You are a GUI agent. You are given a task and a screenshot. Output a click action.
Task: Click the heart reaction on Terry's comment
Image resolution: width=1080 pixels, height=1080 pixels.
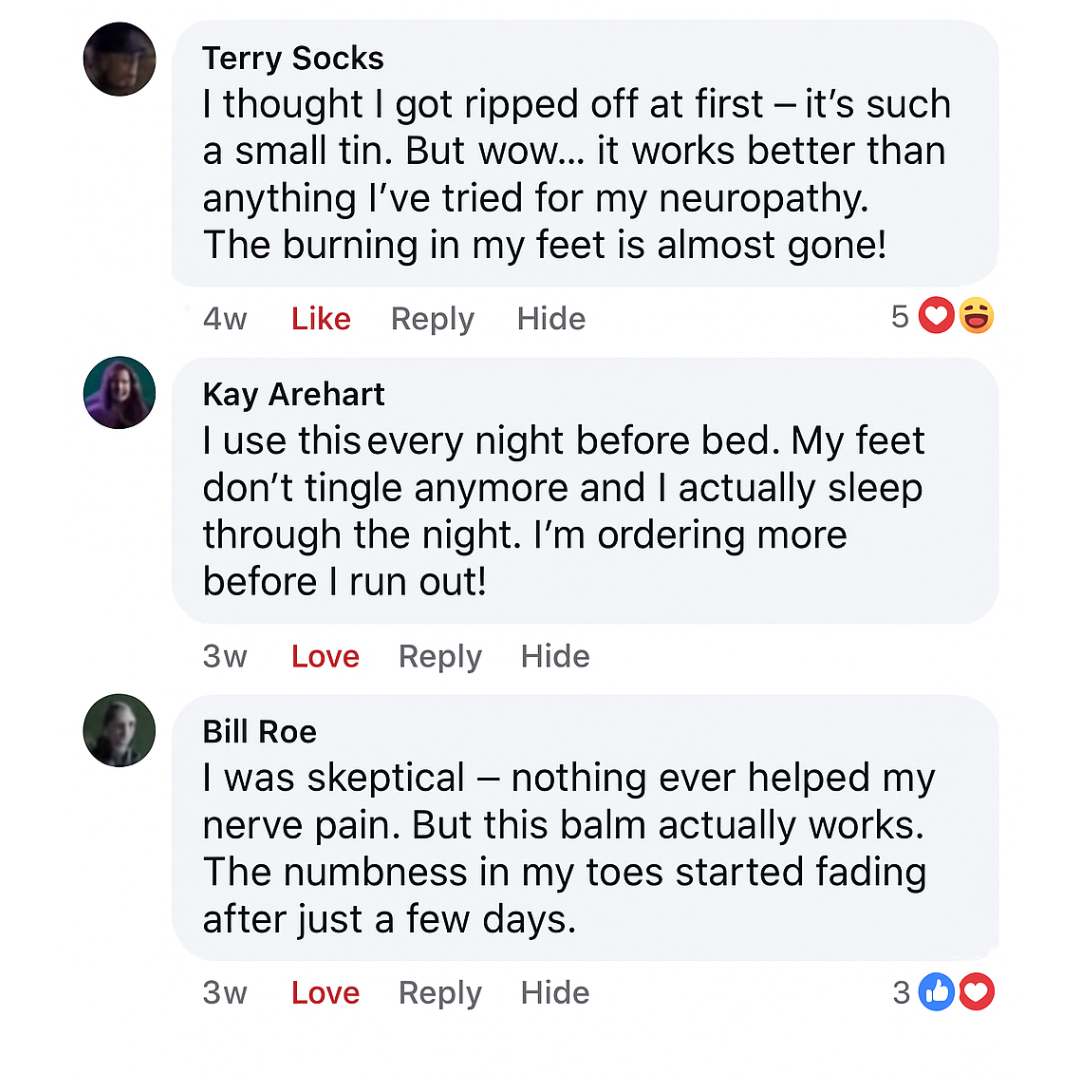[x=936, y=318]
